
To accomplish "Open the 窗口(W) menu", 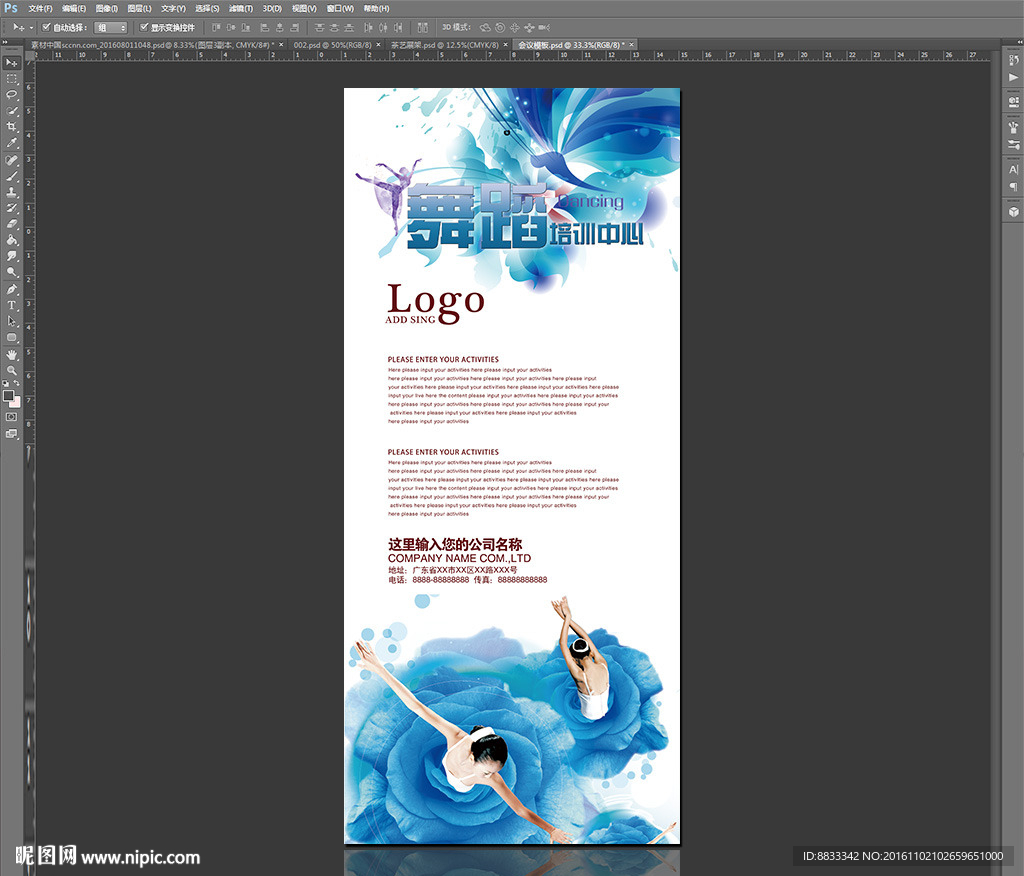I will [x=340, y=8].
